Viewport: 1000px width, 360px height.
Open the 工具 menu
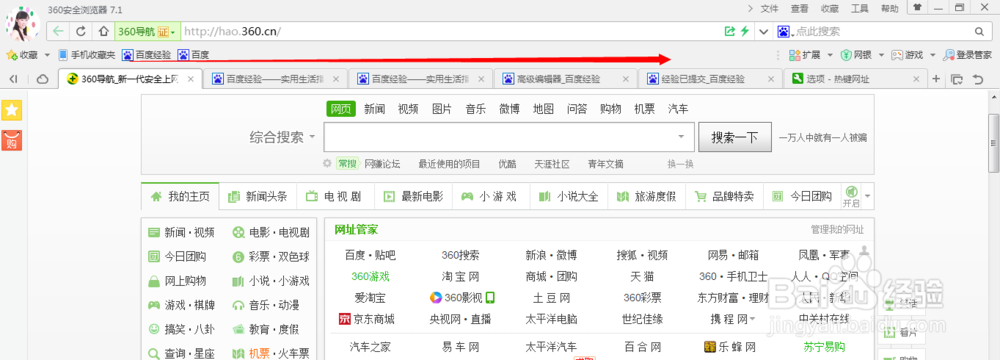860,9
